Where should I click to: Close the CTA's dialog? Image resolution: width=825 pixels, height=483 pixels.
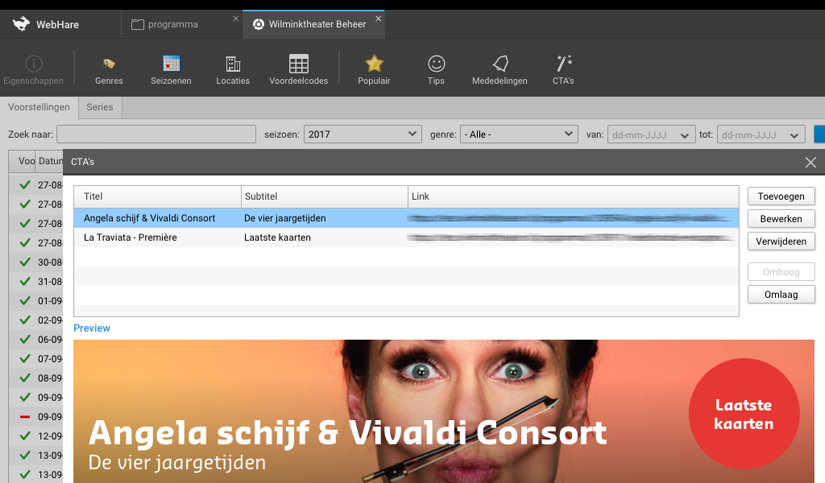coord(810,162)
